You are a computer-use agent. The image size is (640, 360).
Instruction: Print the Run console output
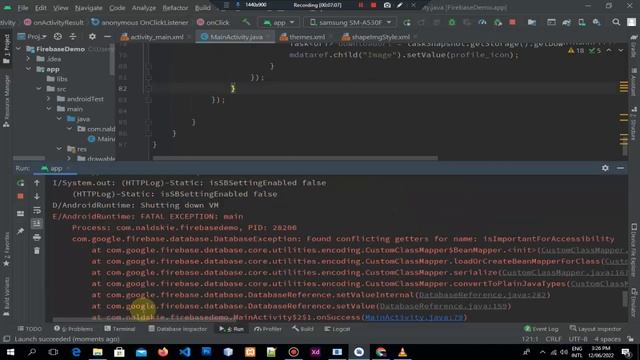click(x=37, y=237)
